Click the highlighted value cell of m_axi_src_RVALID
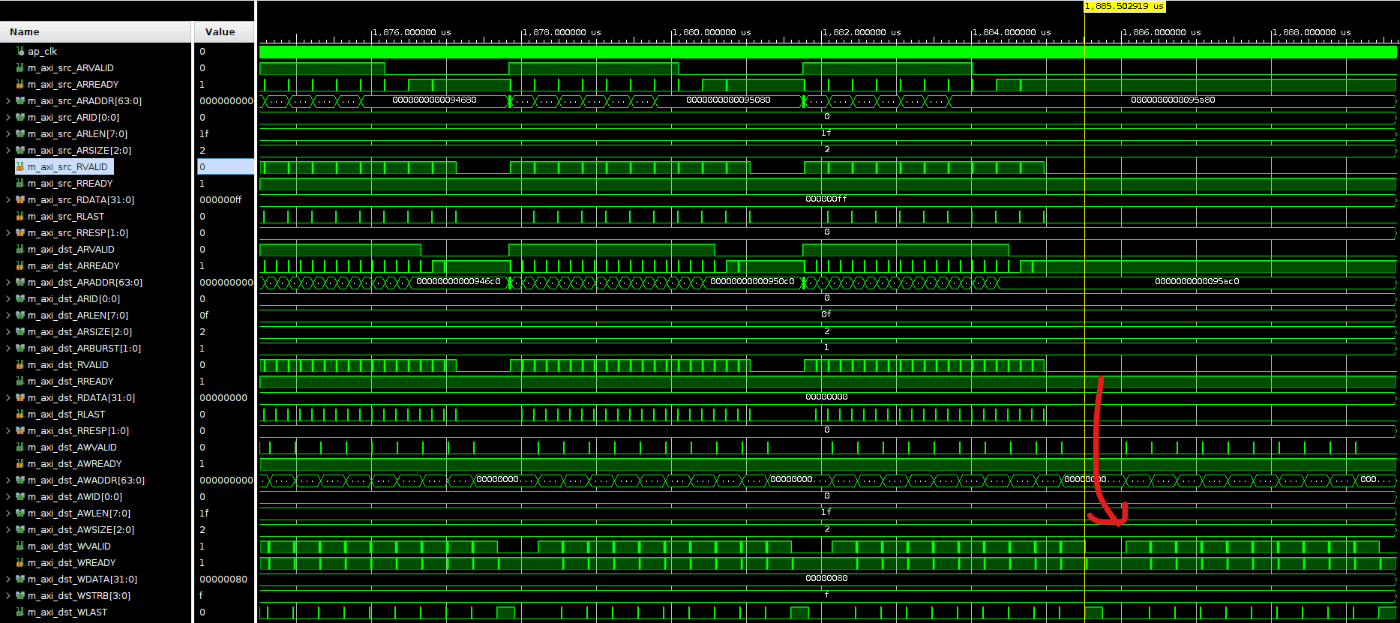The width and height of the screenshot is (1400, 623). point(225,166)
